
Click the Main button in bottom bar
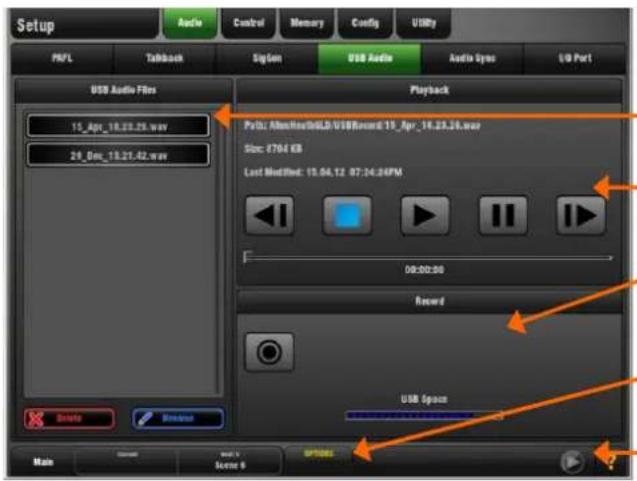tap(43, 462)
